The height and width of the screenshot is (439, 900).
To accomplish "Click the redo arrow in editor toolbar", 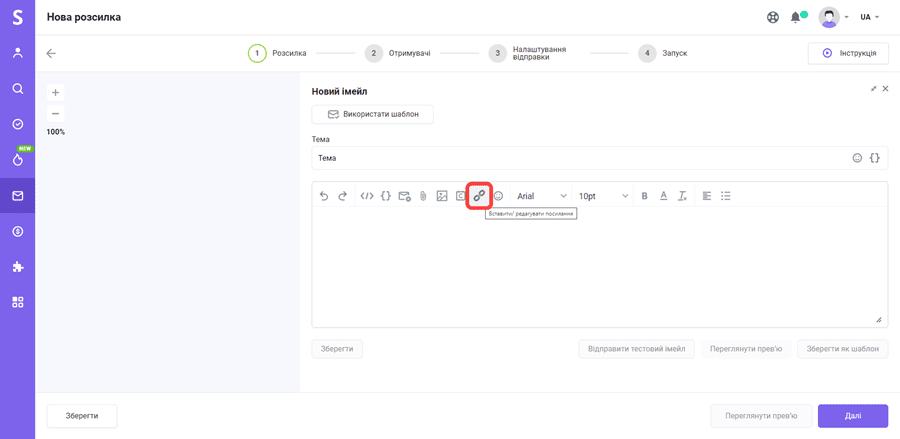I will coord(342,196).
